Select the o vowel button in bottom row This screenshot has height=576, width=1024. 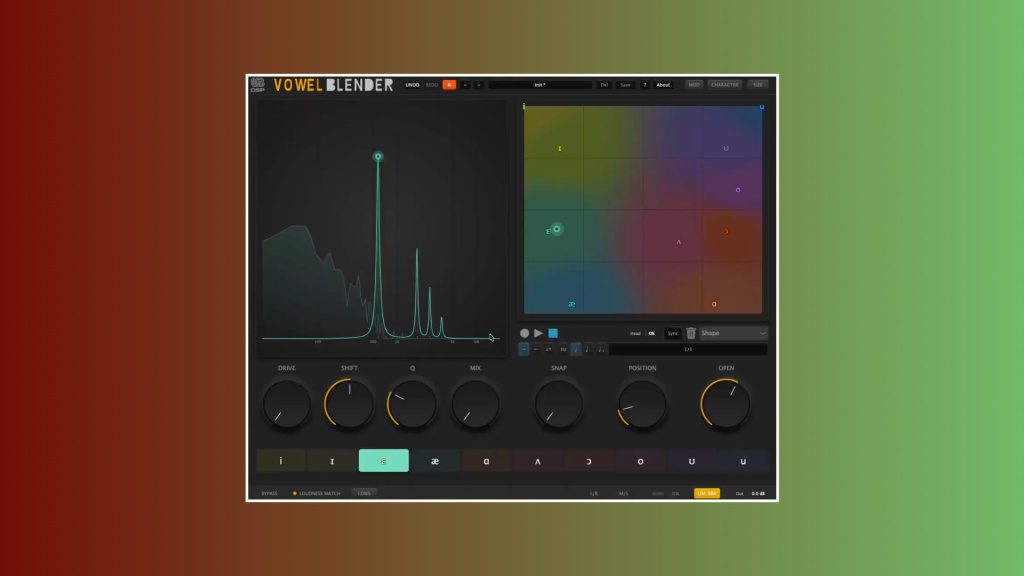pos(641,460)
